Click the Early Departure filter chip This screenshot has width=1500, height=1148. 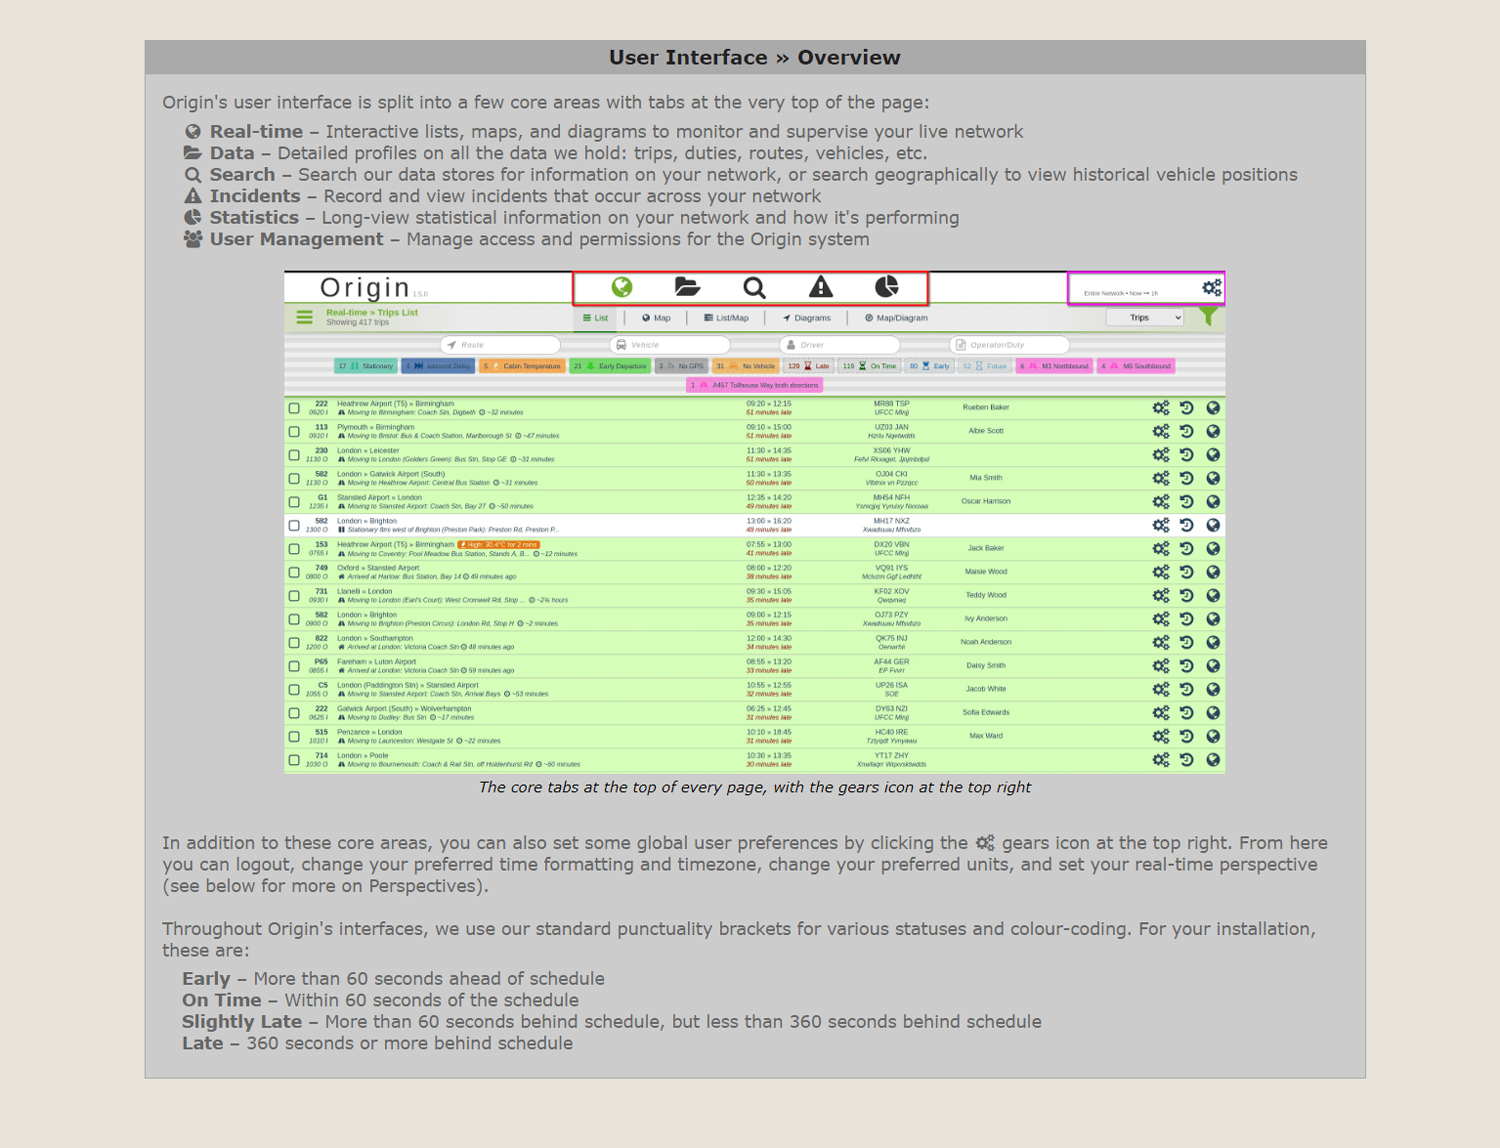pyautogui.click(x=610, y=366)
